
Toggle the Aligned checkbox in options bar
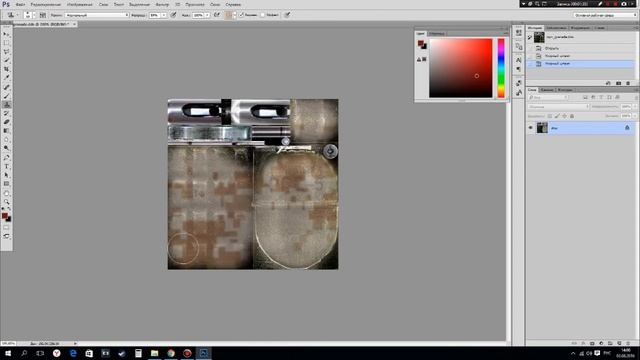tap(241, 15)
